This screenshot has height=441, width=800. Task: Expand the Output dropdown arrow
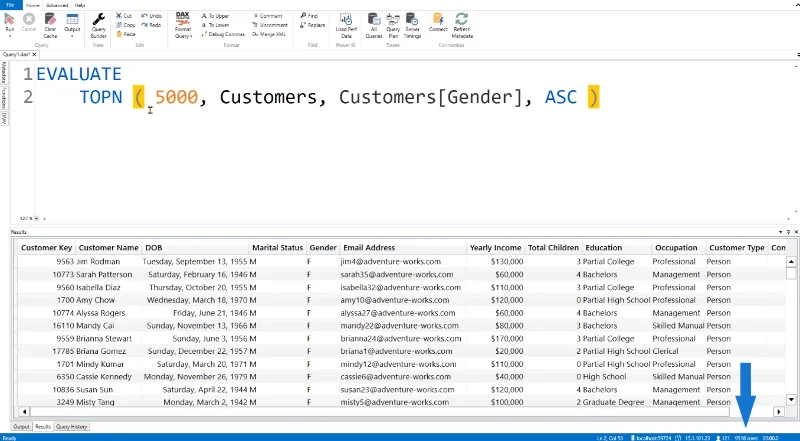coord(72,36)
